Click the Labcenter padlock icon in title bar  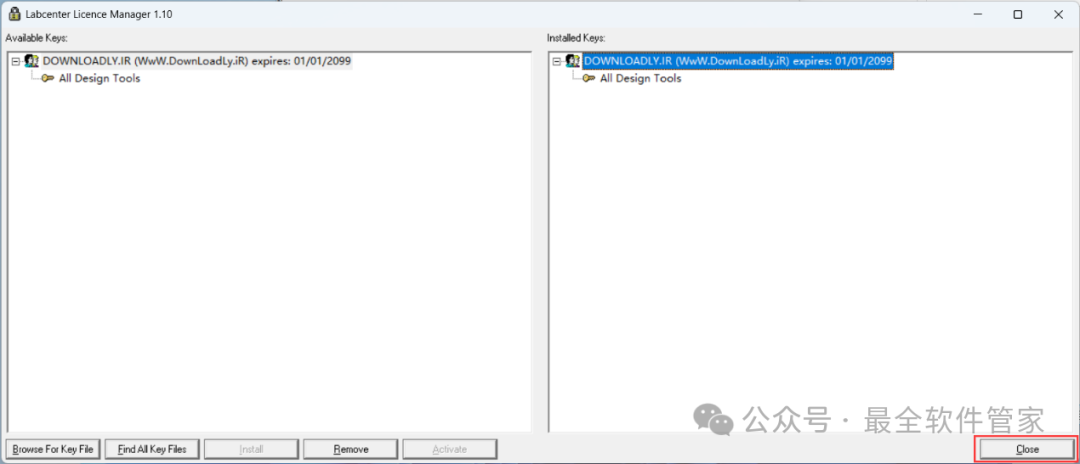pyautogui.click(x=13, y=14)
